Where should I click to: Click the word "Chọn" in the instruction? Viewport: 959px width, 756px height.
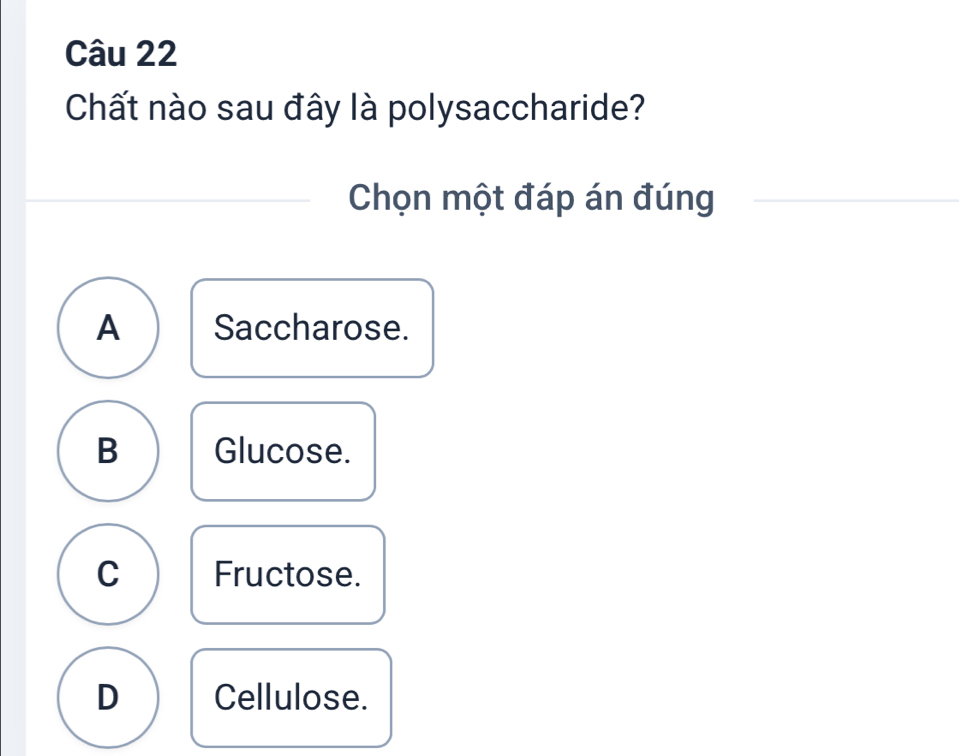coord(388,199)
